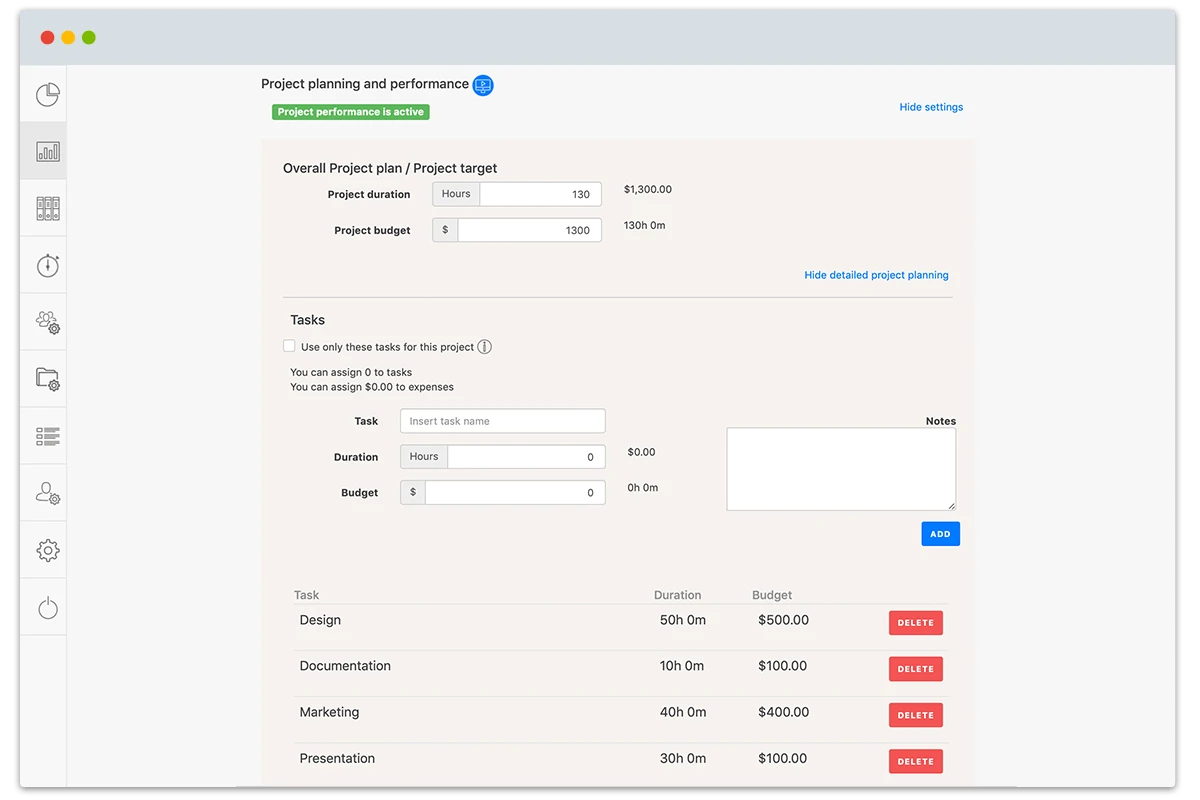Delete the Marketing task
Viewport: 1200px width, 800px height.
coord(915,714)
